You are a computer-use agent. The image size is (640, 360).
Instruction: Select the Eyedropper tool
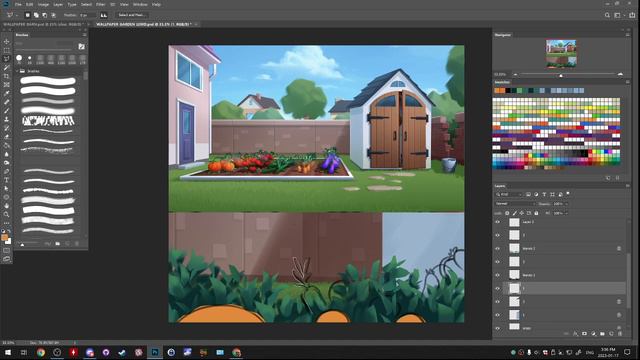(x=7, y=93)
